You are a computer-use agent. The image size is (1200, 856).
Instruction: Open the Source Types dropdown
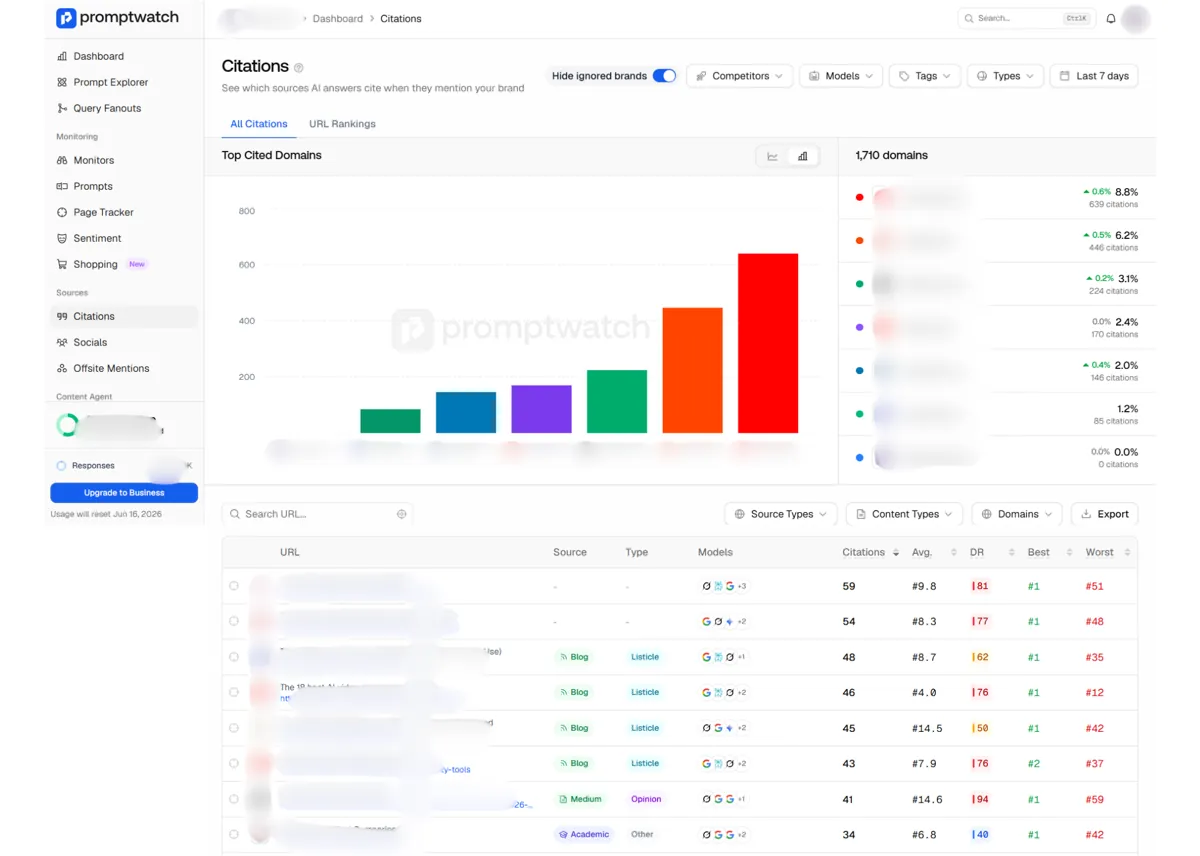781,514
